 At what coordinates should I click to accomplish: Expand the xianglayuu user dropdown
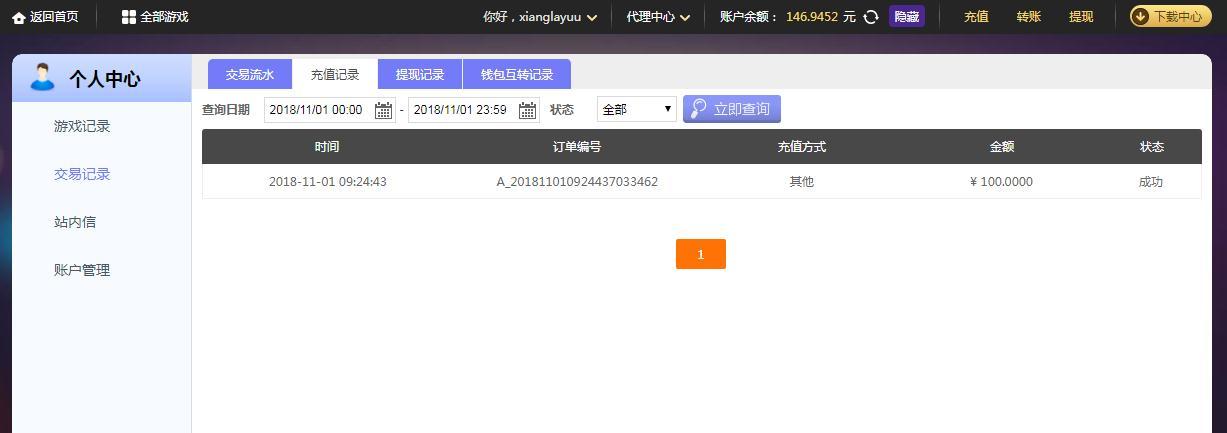pyautogui.click(x=592, y=18)
